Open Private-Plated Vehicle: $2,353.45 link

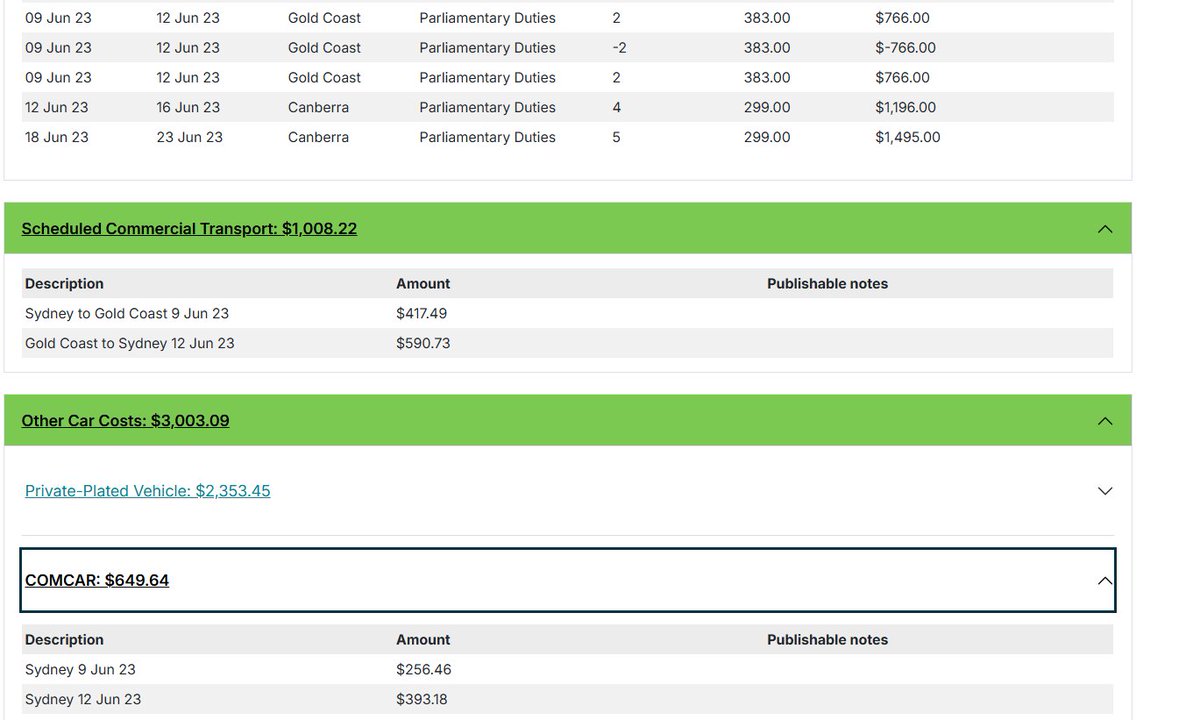(147, 491)
